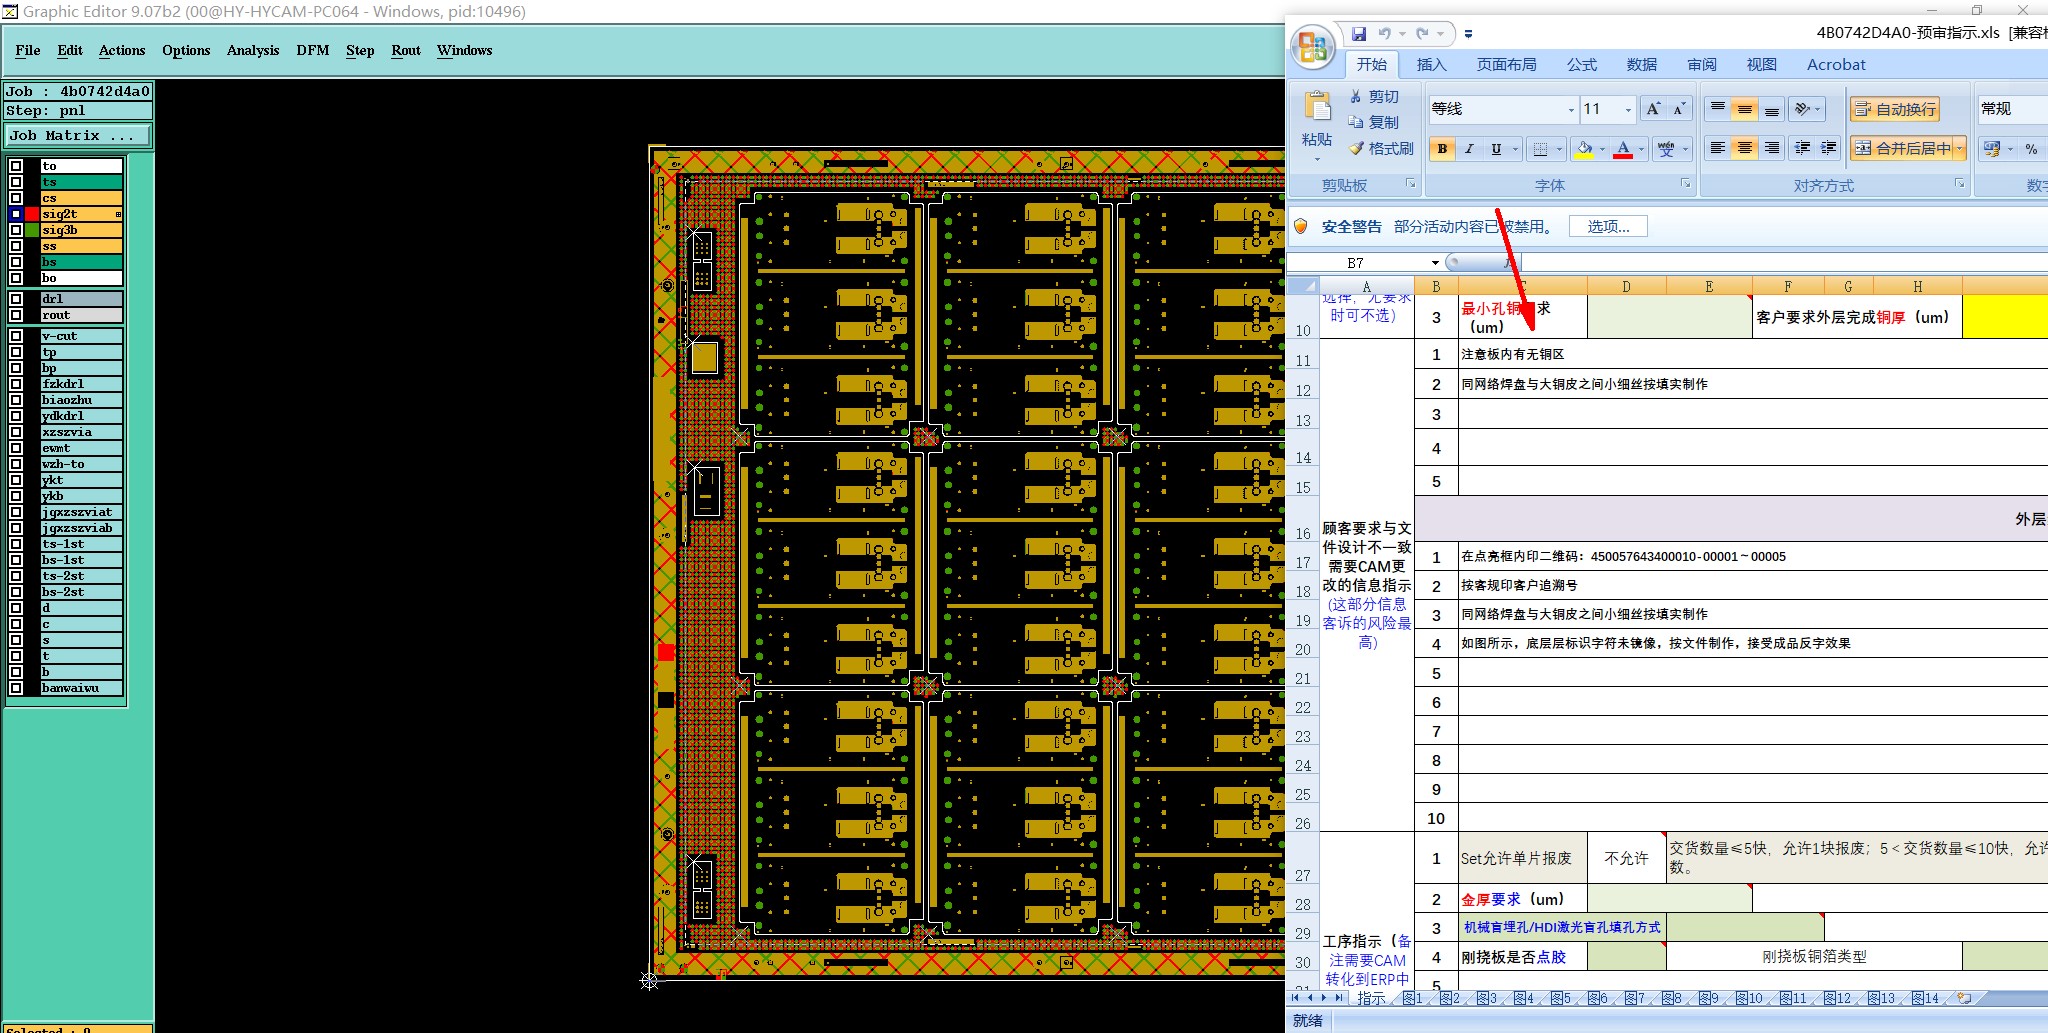This screenshot has width=2048, height=1033.
Task: Click the Redo icon in Excel
Action: (x=1423, y=33)
